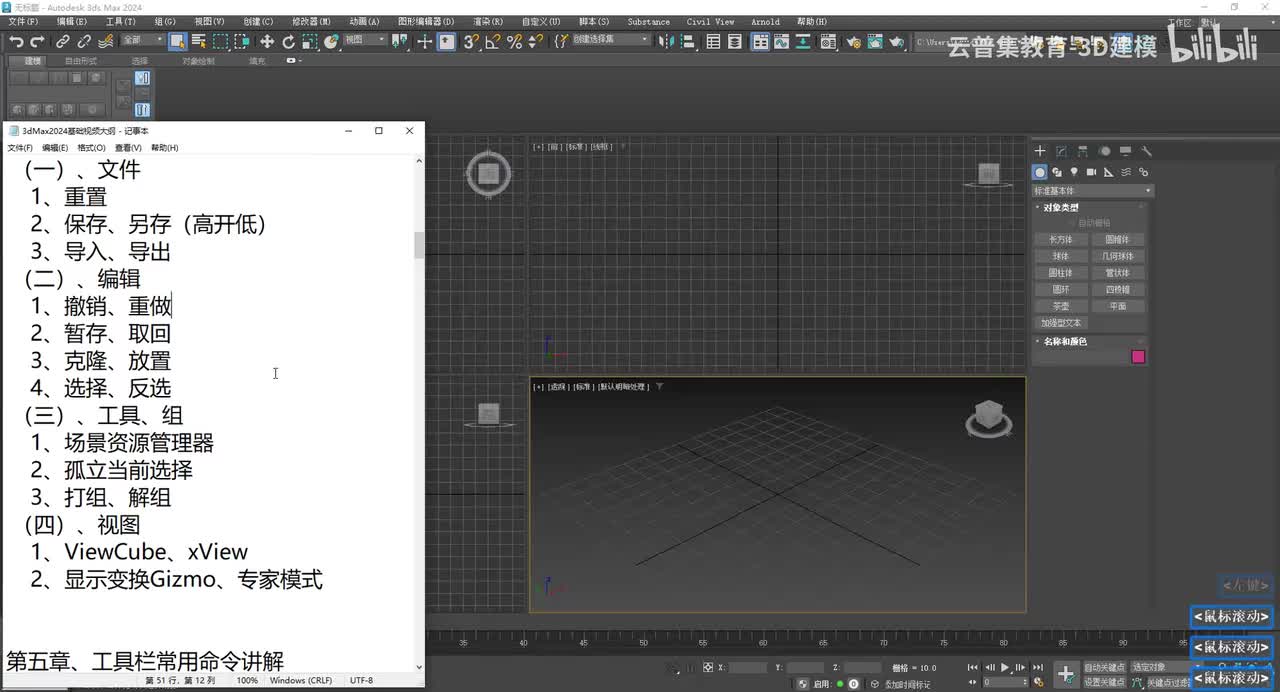Choose the Rectangular Selection Region tool
The image size is (1280, 692).
point(220,41)
